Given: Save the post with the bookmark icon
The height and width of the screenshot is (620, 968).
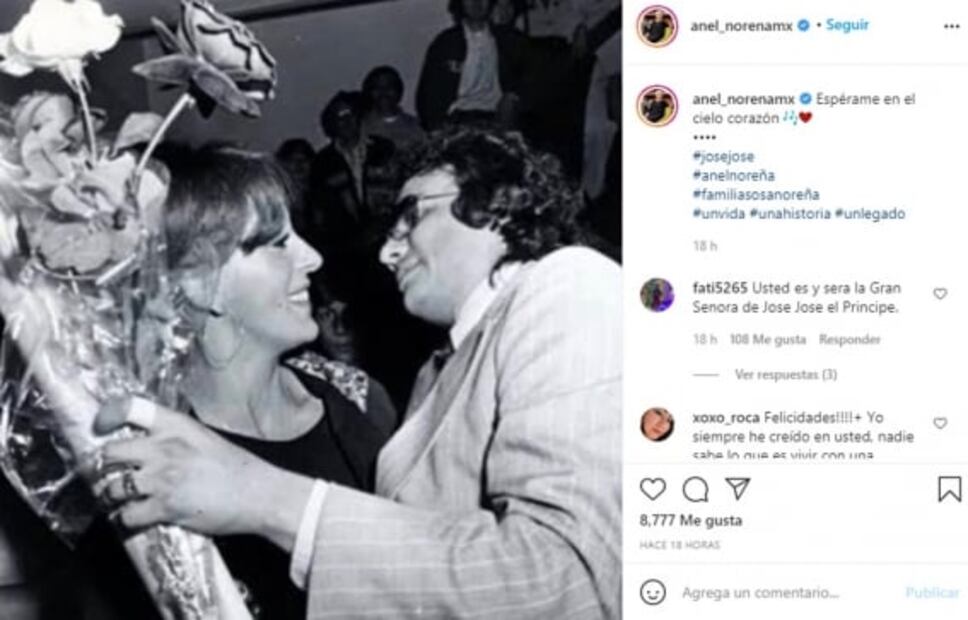Looking at the screenshot, I should pos(949,489).
